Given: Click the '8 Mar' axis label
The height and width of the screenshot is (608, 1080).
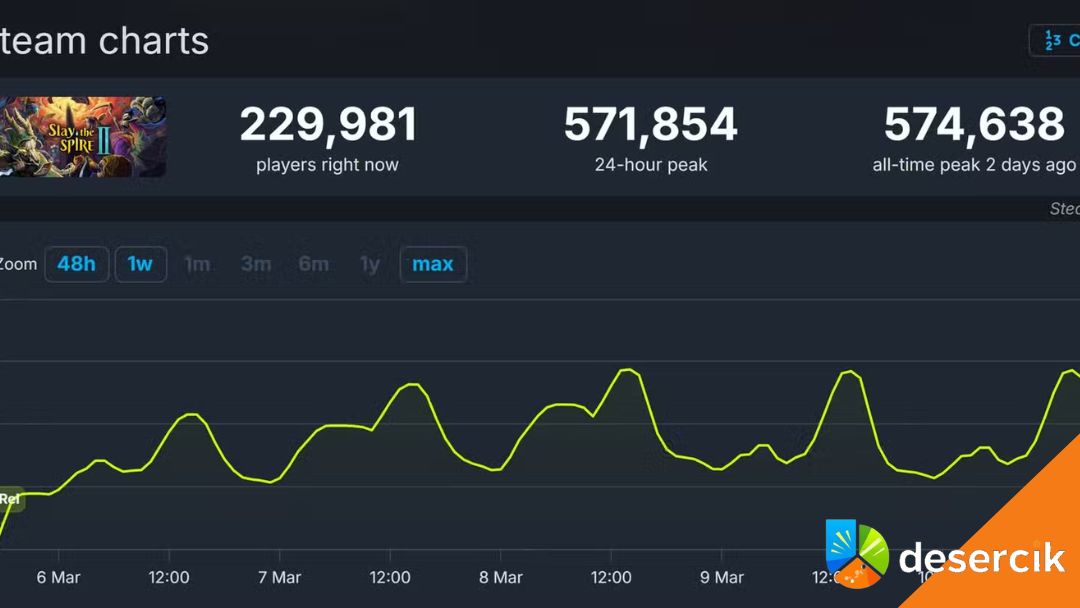Looking at the screenshot, I should (501, 578).
